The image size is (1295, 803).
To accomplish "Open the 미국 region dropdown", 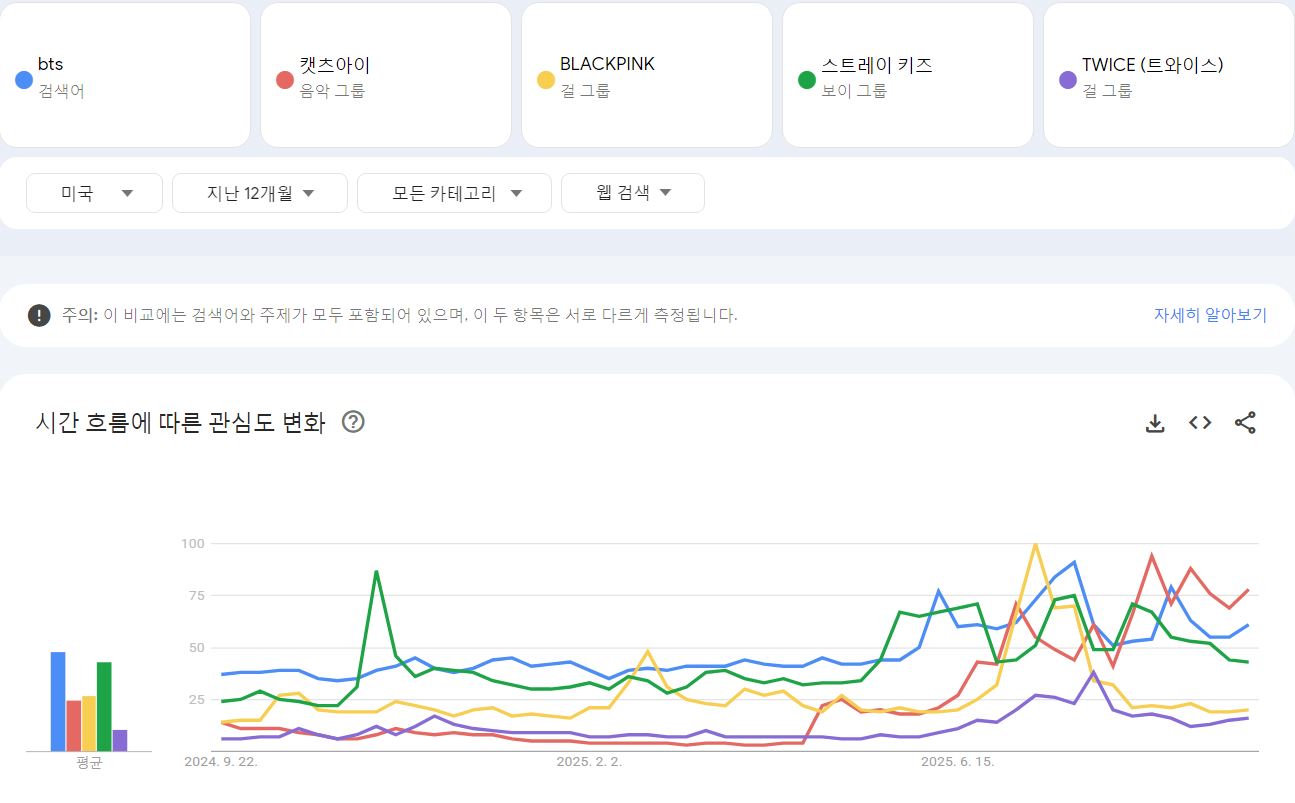I will coord(95,193).
